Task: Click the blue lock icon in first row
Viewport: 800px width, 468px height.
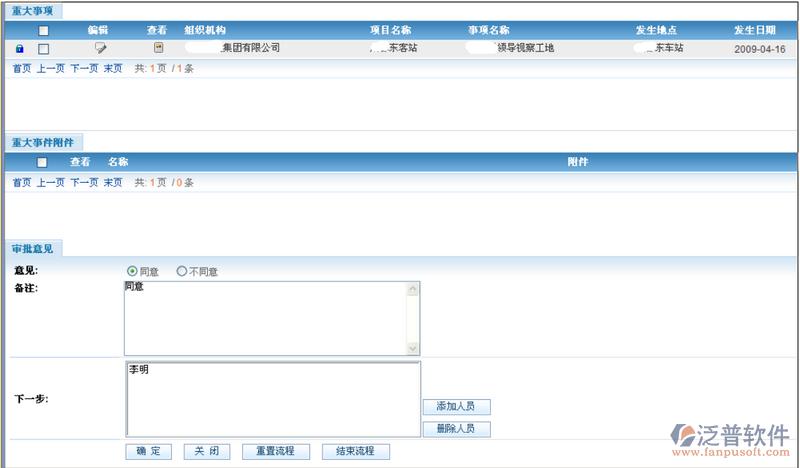Action: [20, 48]
